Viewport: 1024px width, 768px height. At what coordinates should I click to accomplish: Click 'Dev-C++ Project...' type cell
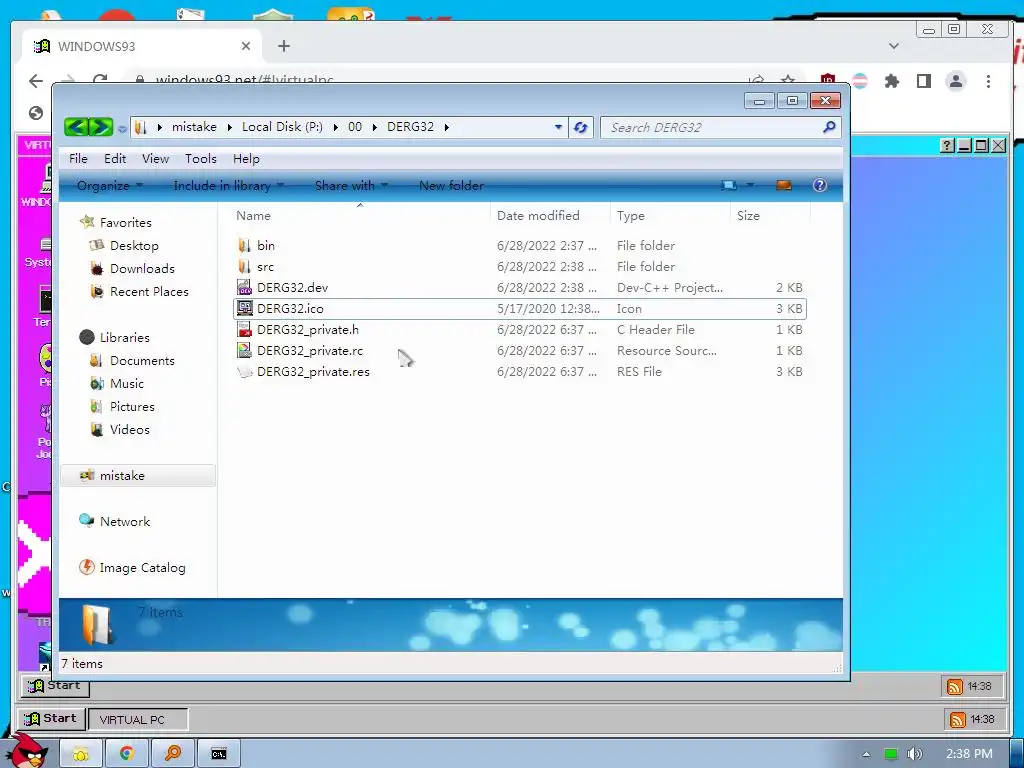pos(670,287)
